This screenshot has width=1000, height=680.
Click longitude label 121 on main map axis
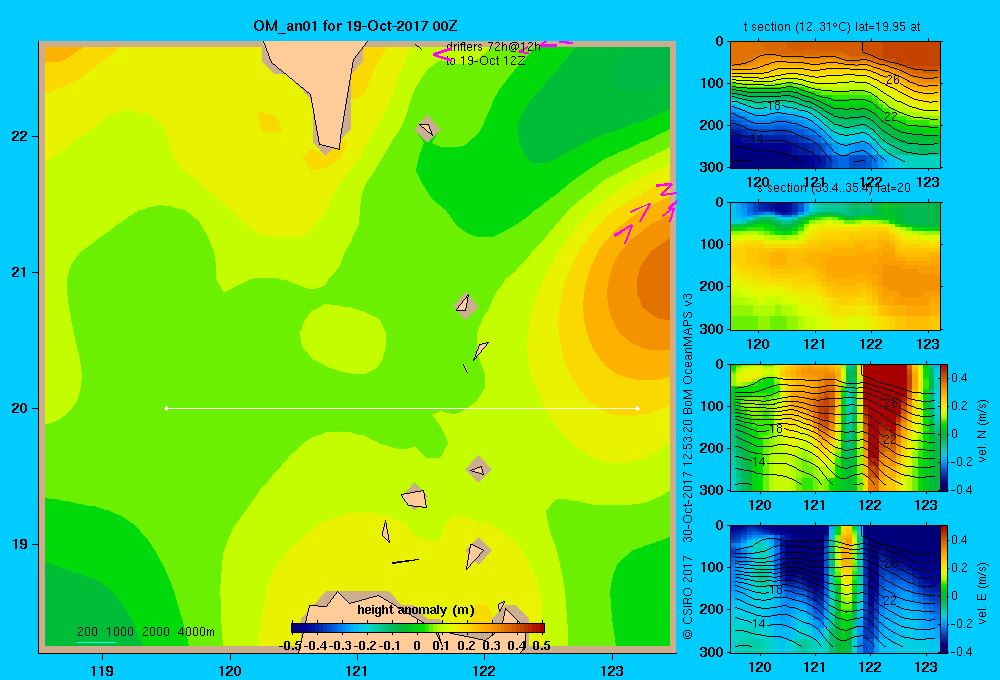[357, 670]
